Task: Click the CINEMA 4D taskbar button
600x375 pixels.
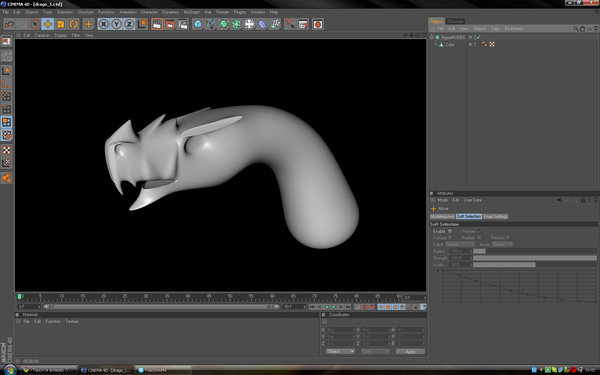Action: point(106,370)
